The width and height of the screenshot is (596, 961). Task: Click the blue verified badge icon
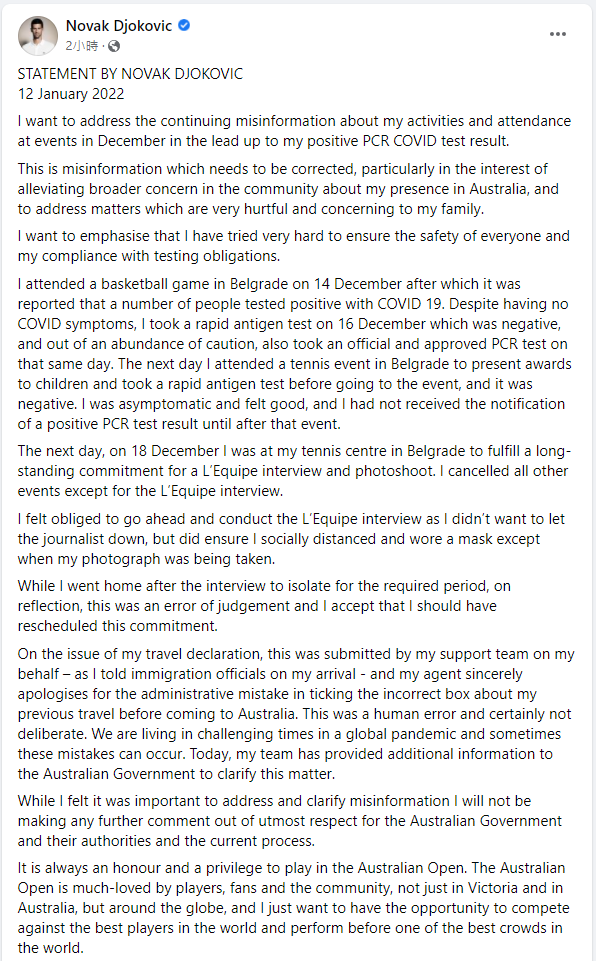tap(184, 26)
